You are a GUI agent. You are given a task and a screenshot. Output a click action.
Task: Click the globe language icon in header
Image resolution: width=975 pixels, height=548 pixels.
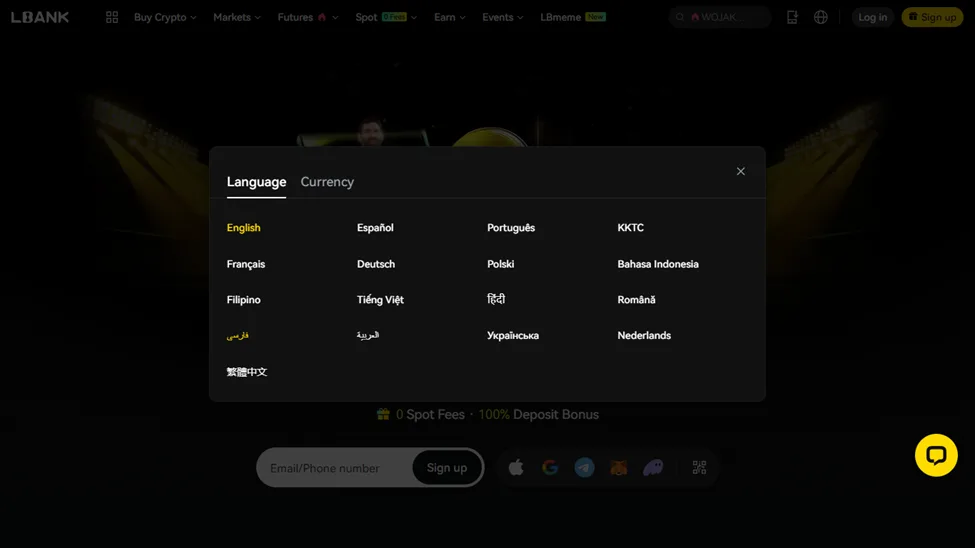pos(820,17)
